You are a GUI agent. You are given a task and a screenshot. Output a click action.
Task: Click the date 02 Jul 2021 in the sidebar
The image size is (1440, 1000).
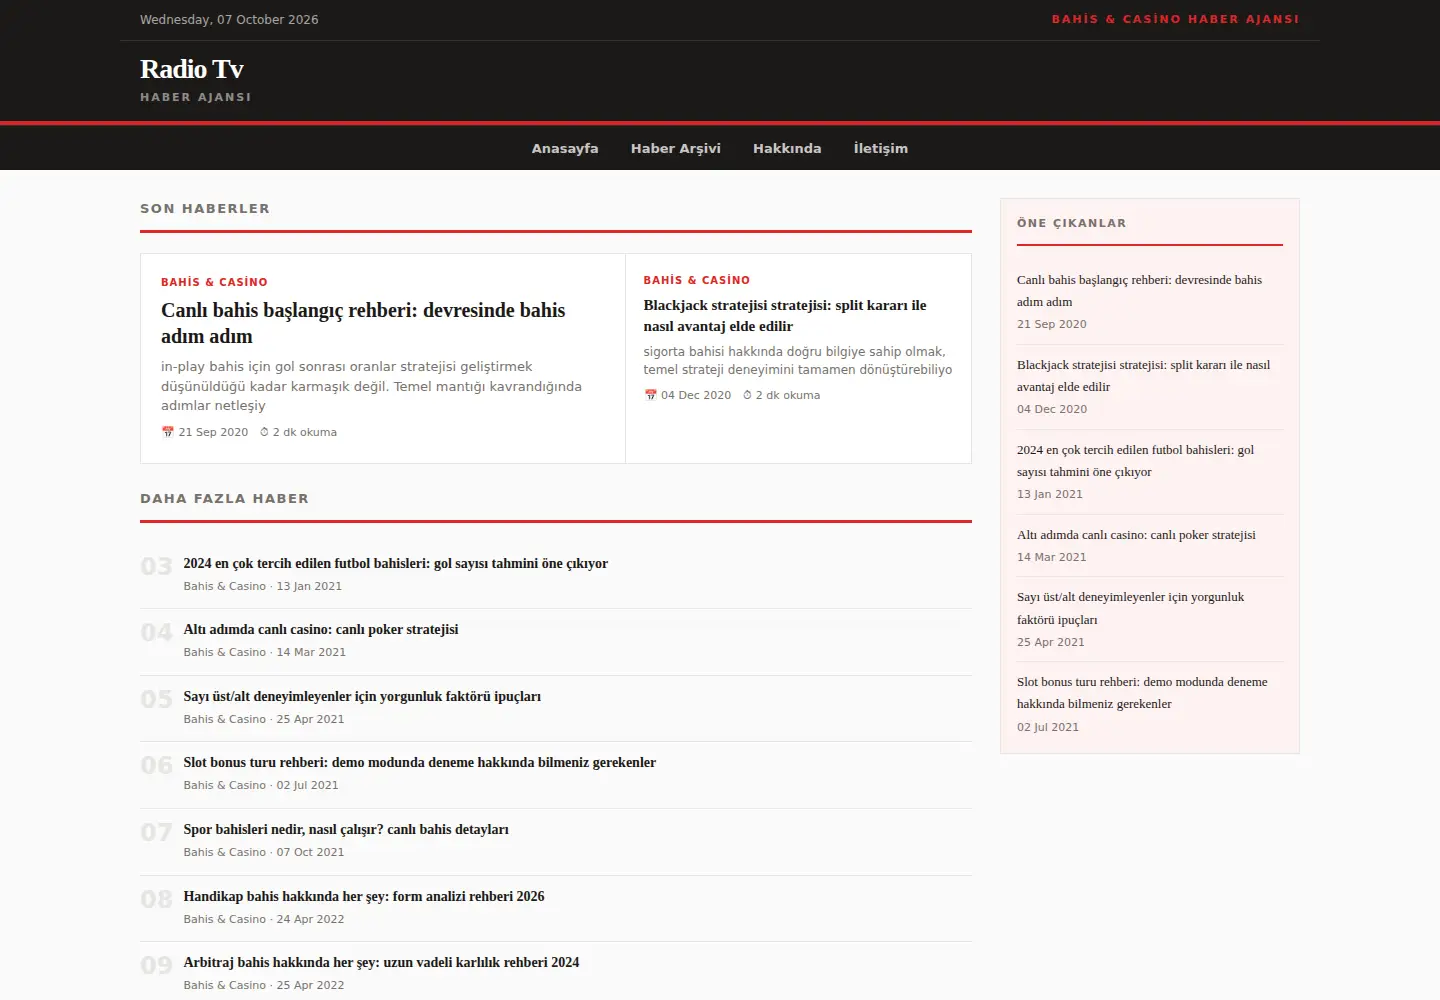[1048, 727]
